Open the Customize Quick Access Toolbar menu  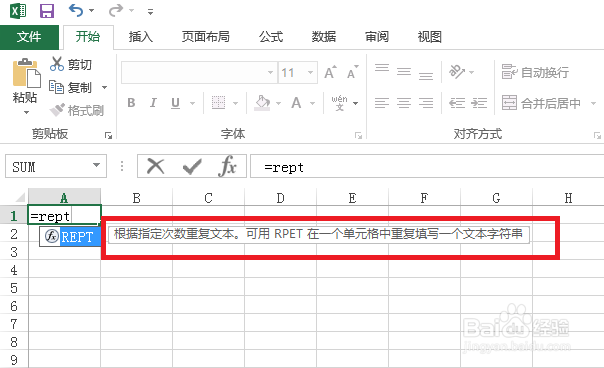click(x=150, y=12)
